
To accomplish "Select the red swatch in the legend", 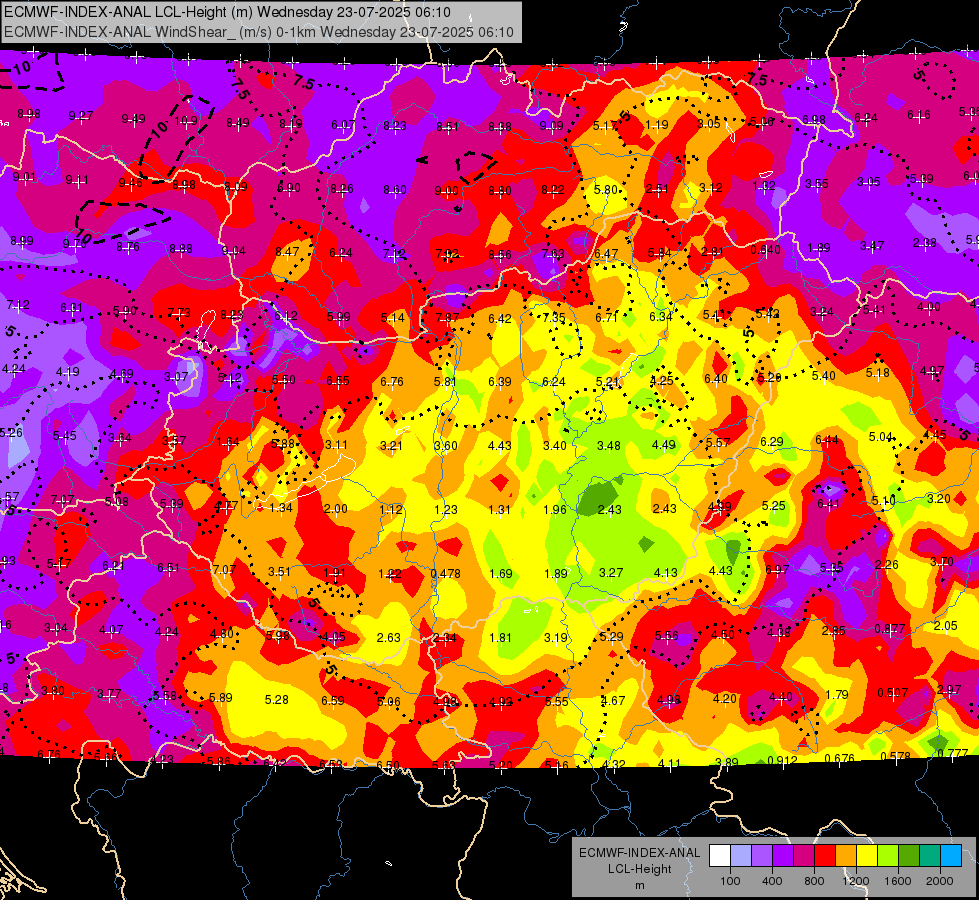I will point(825,856).
